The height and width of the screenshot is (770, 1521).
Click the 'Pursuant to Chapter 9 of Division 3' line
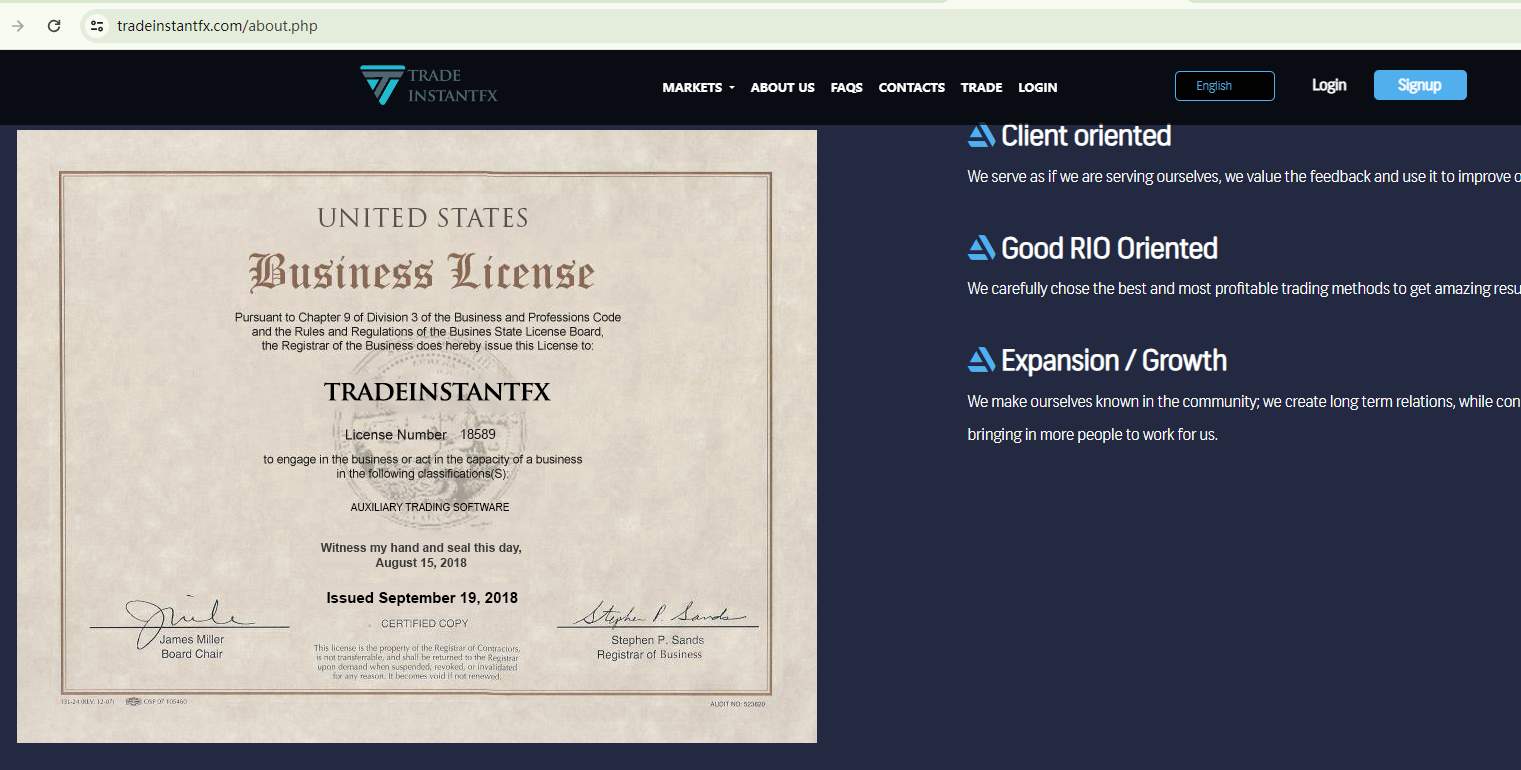[x=428, y=317]
